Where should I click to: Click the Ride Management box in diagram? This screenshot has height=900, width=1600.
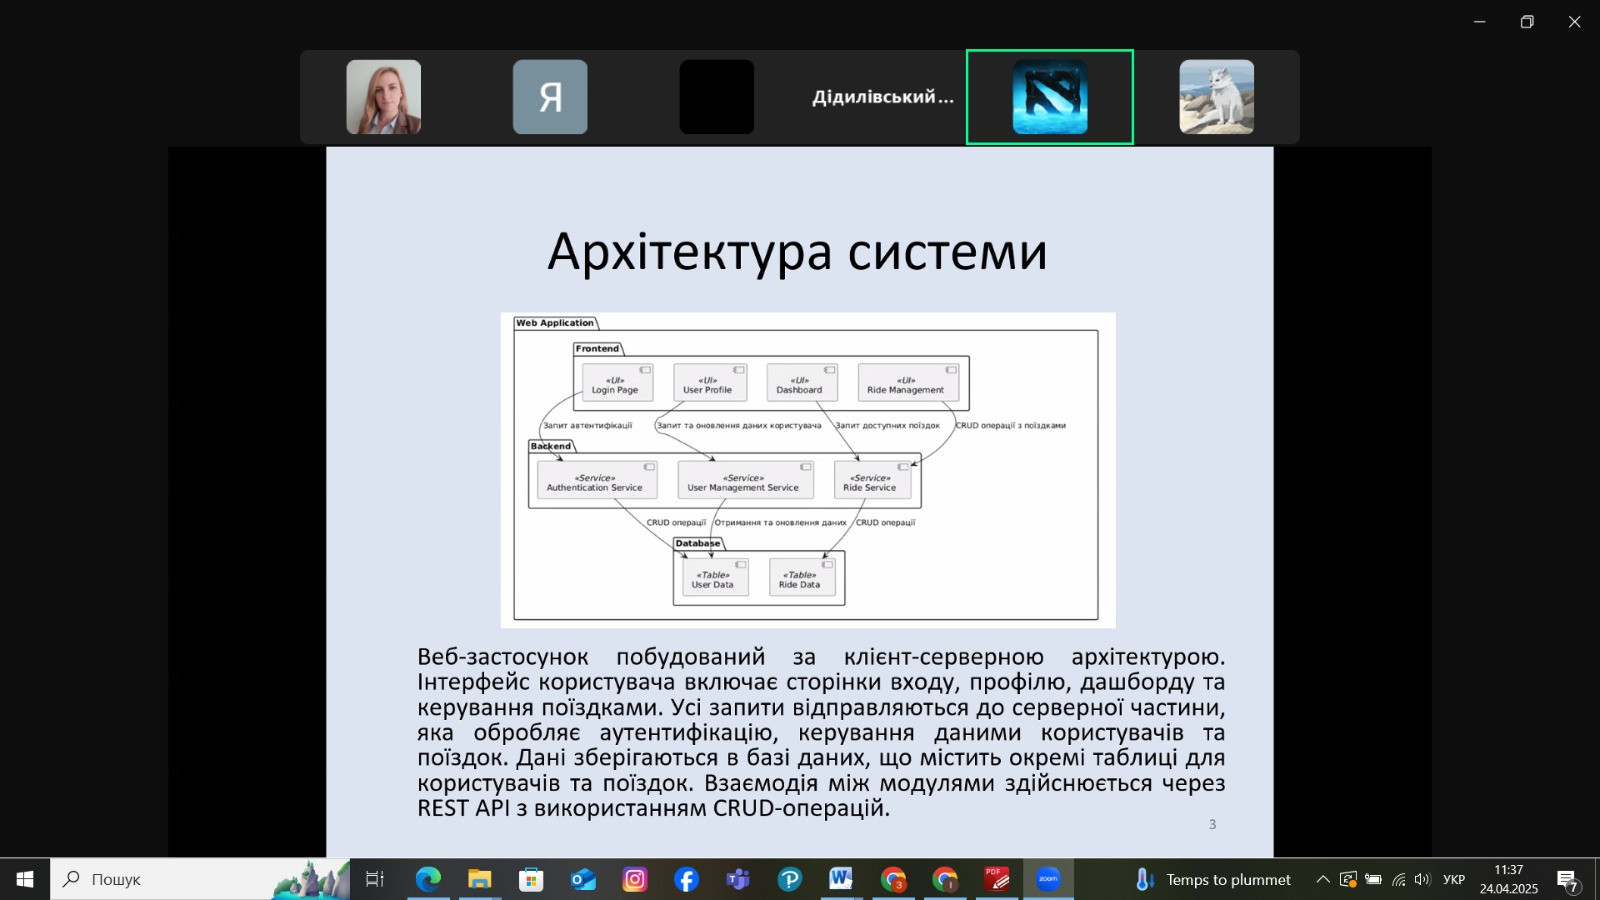[x=907, y=382]
